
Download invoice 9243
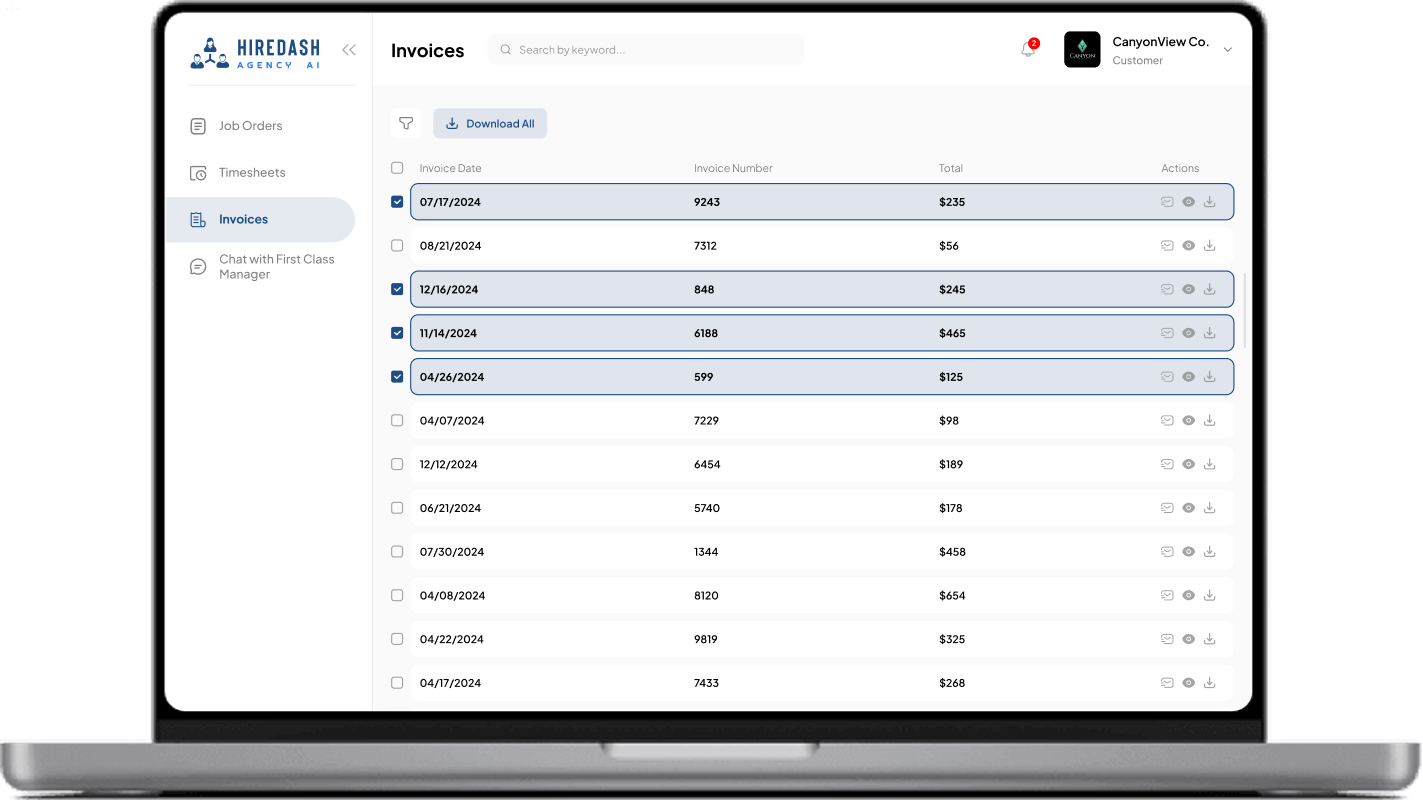point(1210,202)
